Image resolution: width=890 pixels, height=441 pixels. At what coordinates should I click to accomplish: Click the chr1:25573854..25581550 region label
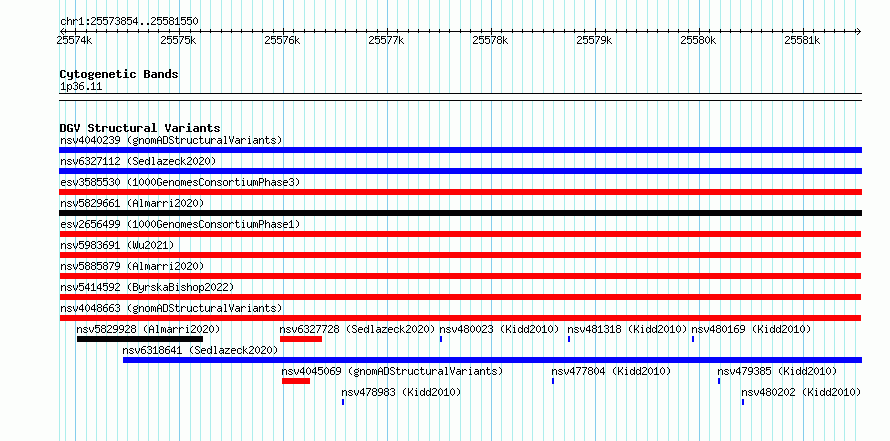tap(129, 21)
